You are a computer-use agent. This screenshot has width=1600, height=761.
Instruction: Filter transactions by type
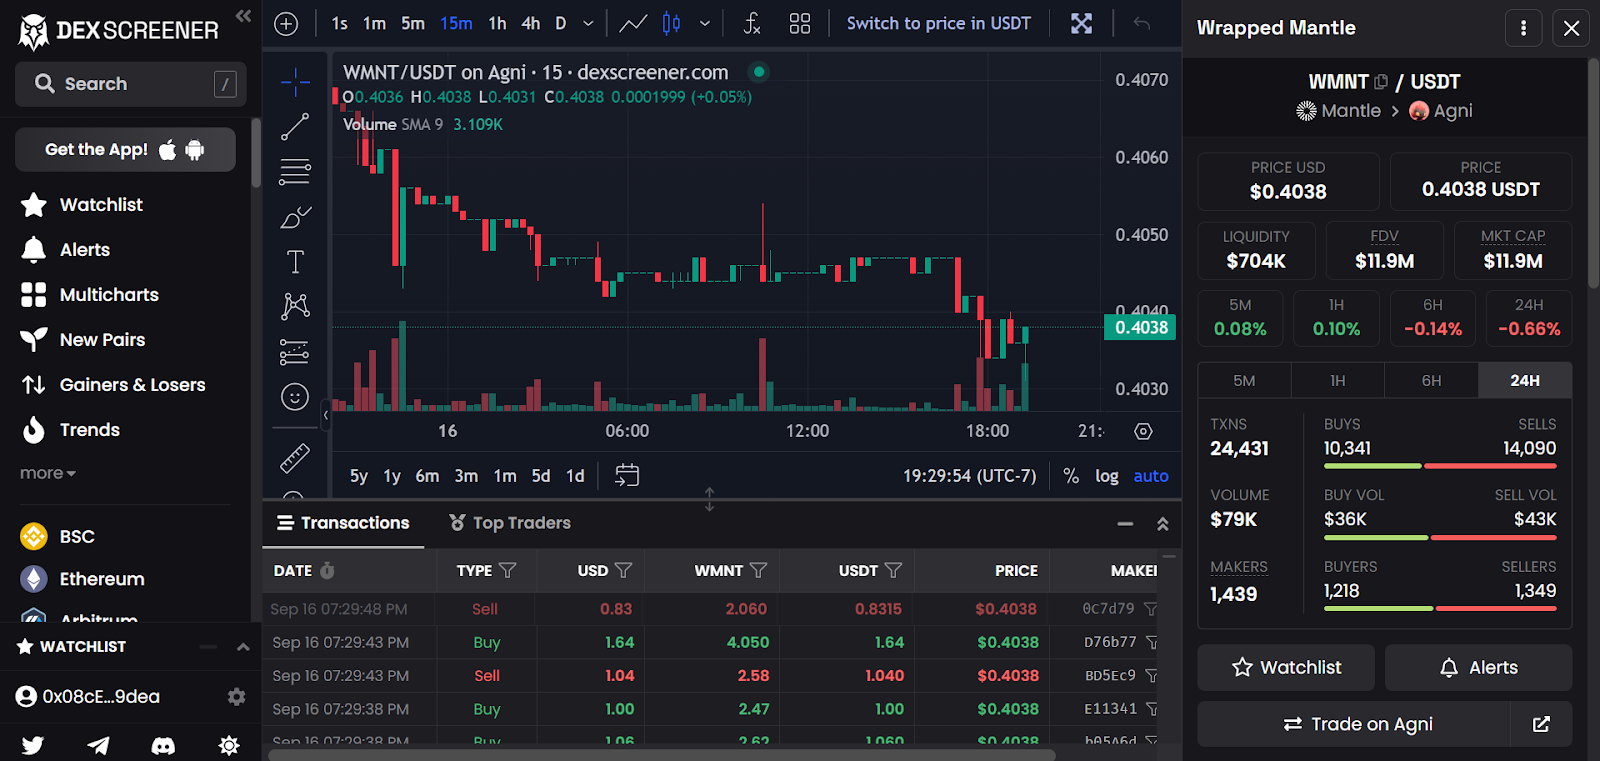point(508,570)
